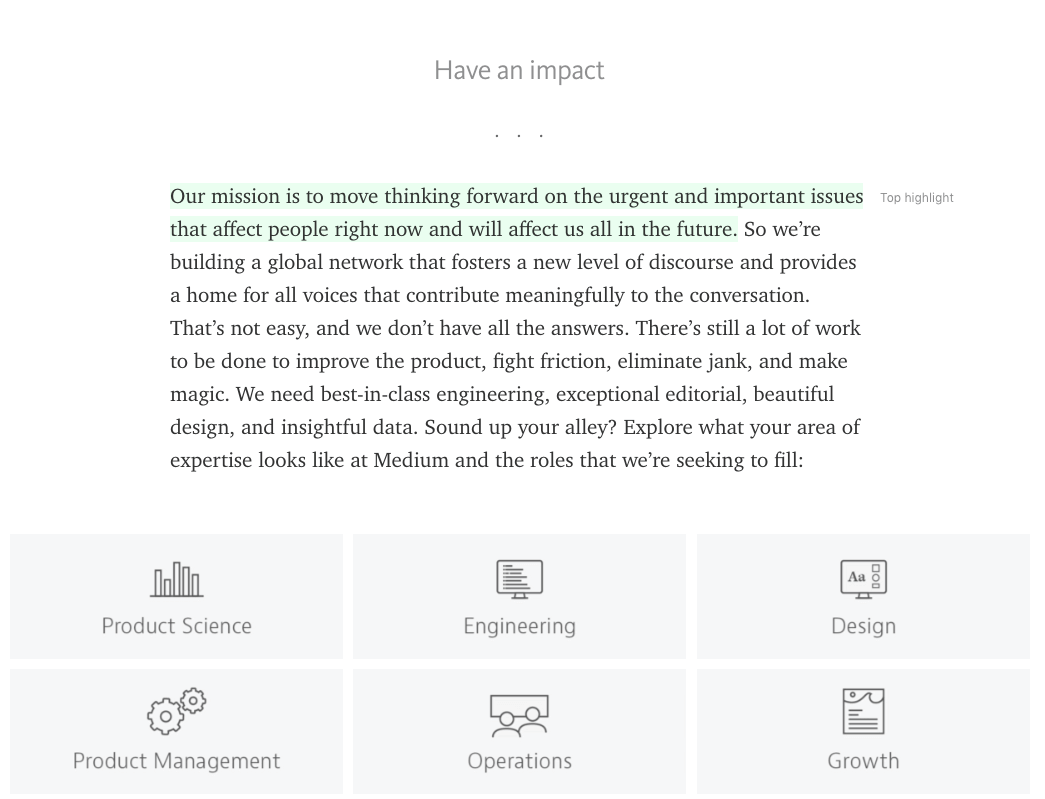Open the Product Management label link
The height and width of the screenshot is (799, 1045).
[177, 762]
